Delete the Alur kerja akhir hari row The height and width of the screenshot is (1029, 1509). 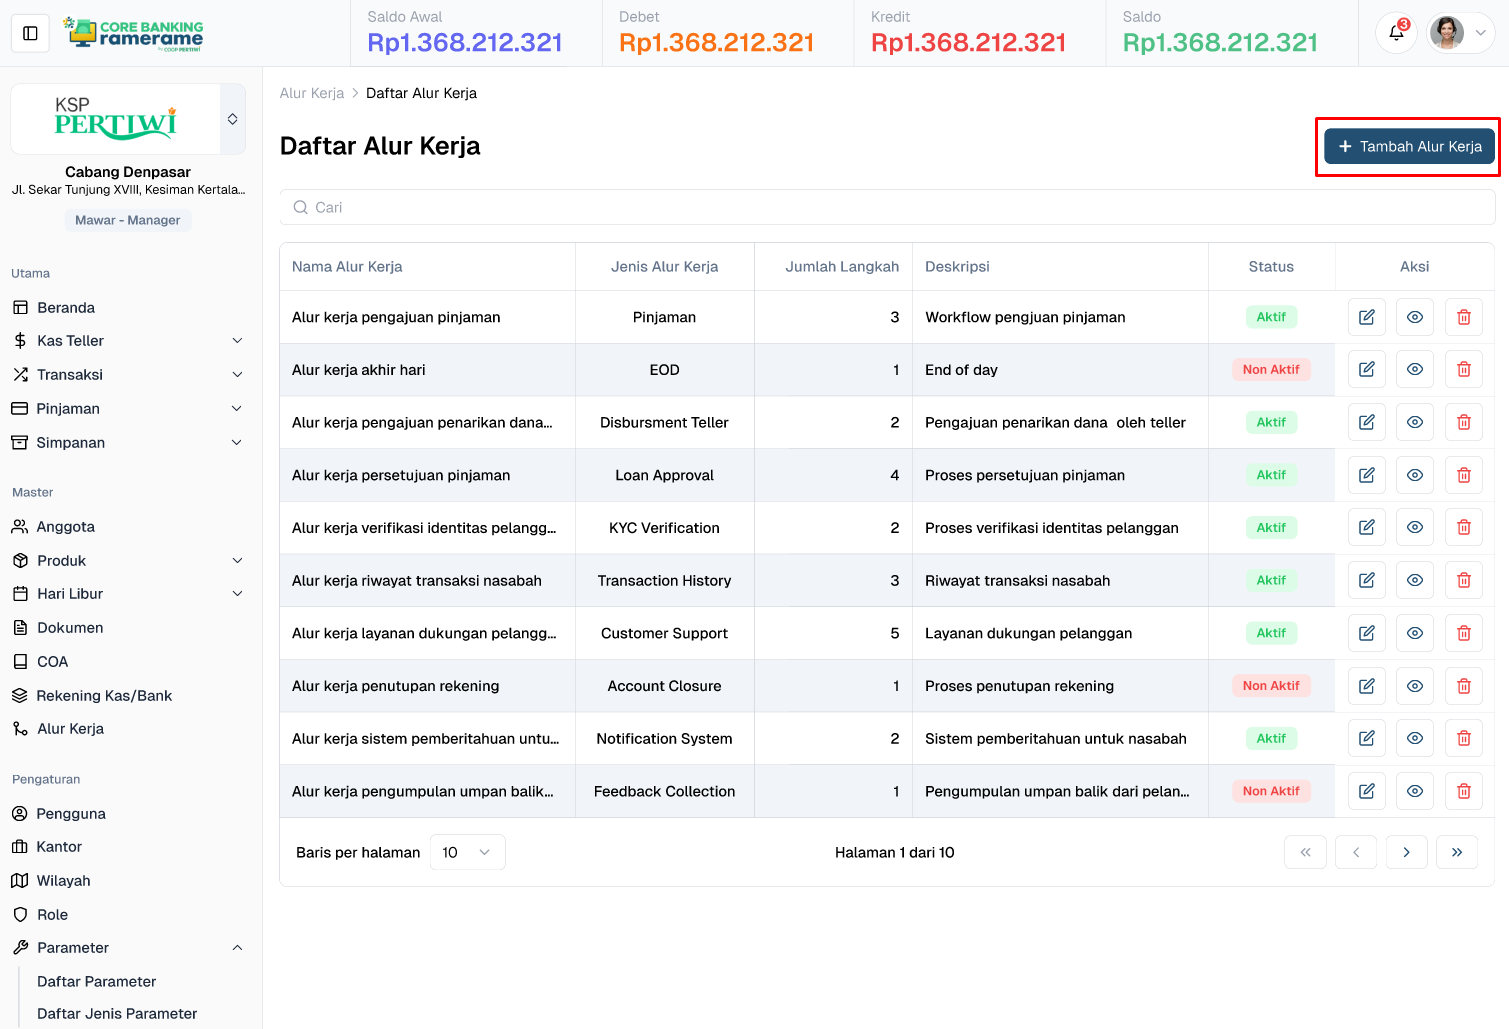(1463, 370)
